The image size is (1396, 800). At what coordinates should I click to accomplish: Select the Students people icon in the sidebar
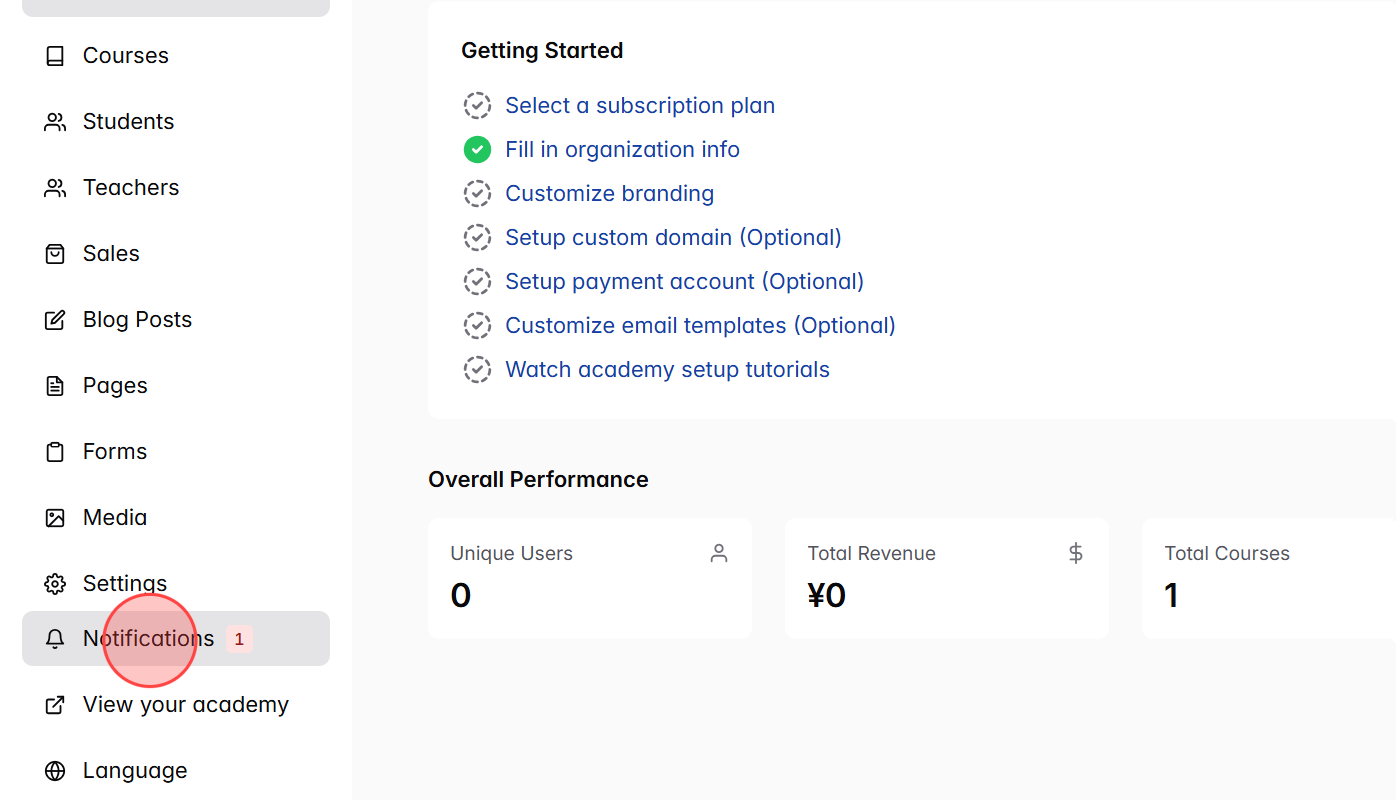[55, 121]
